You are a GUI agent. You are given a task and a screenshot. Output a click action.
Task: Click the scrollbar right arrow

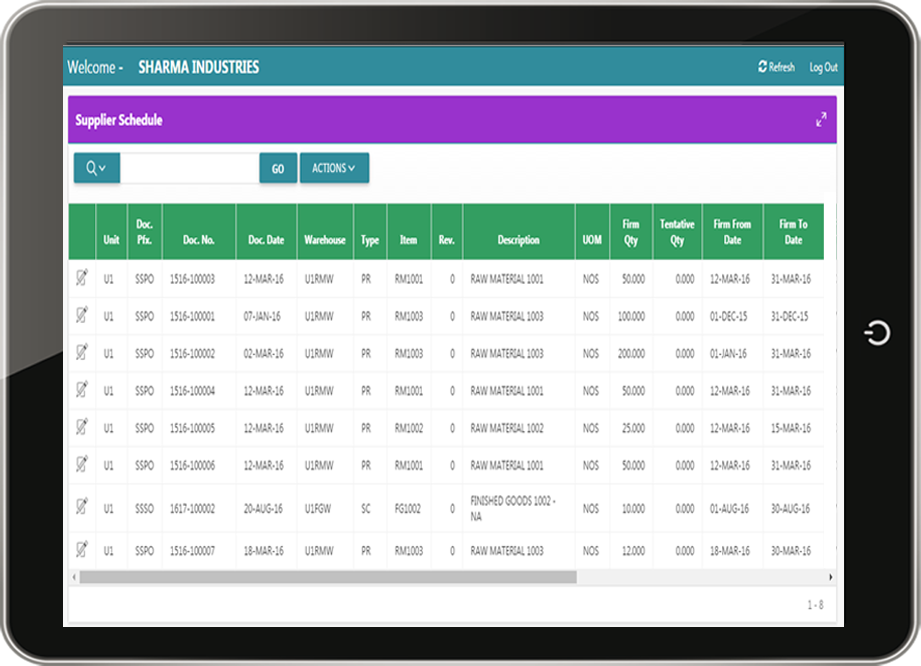(831, 577)
